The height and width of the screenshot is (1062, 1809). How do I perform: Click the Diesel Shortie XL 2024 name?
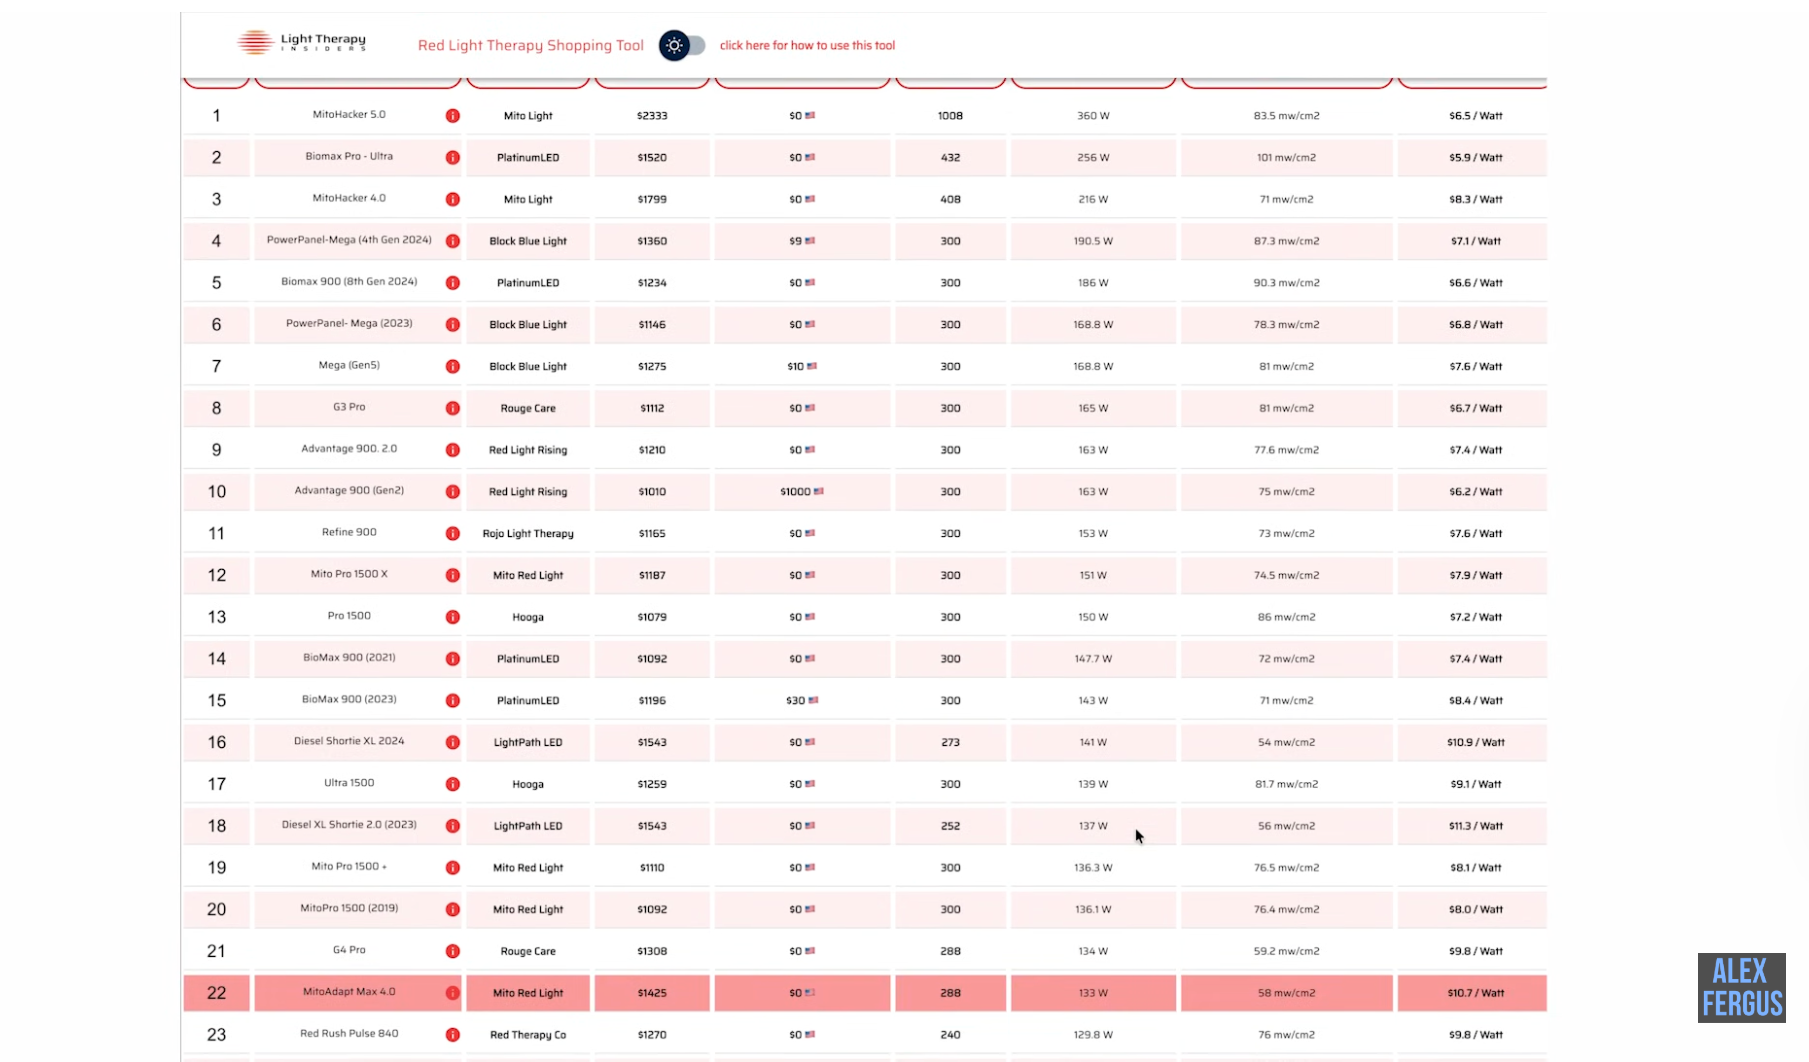click(x=349, y=741)
